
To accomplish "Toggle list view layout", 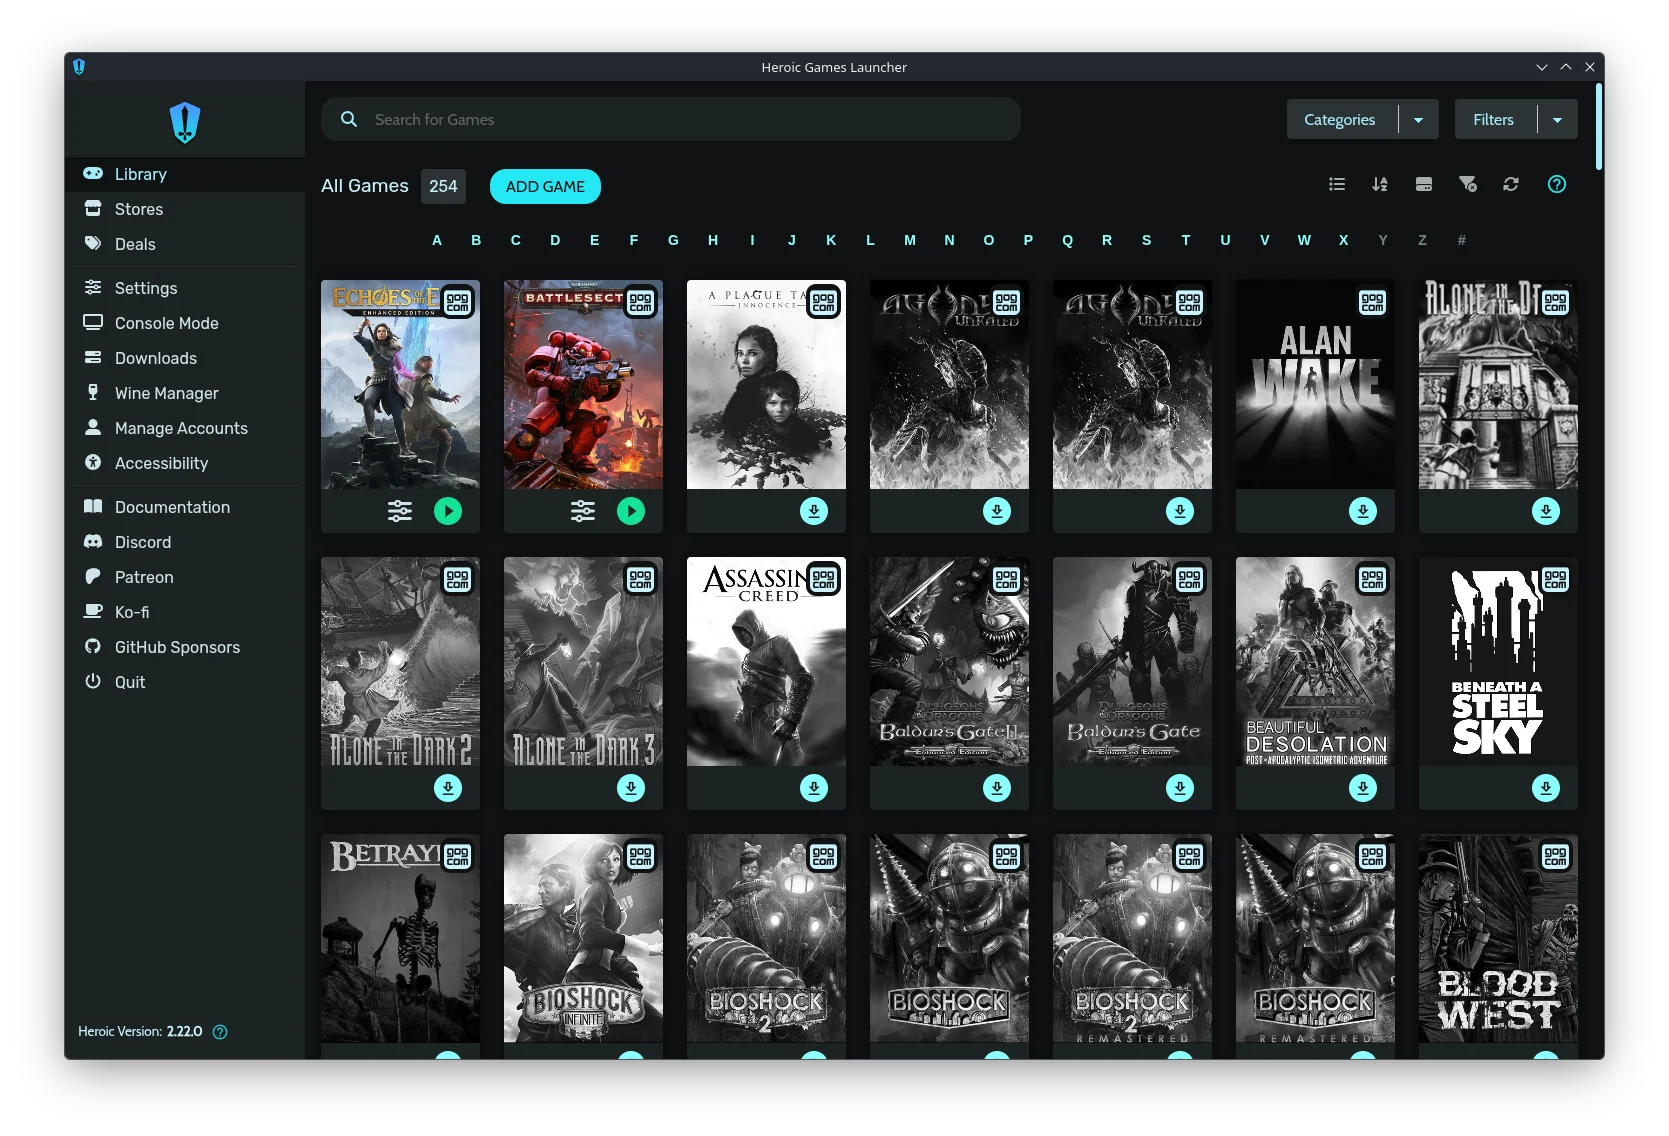I will pyautogui.click(x=1337, y=184).
